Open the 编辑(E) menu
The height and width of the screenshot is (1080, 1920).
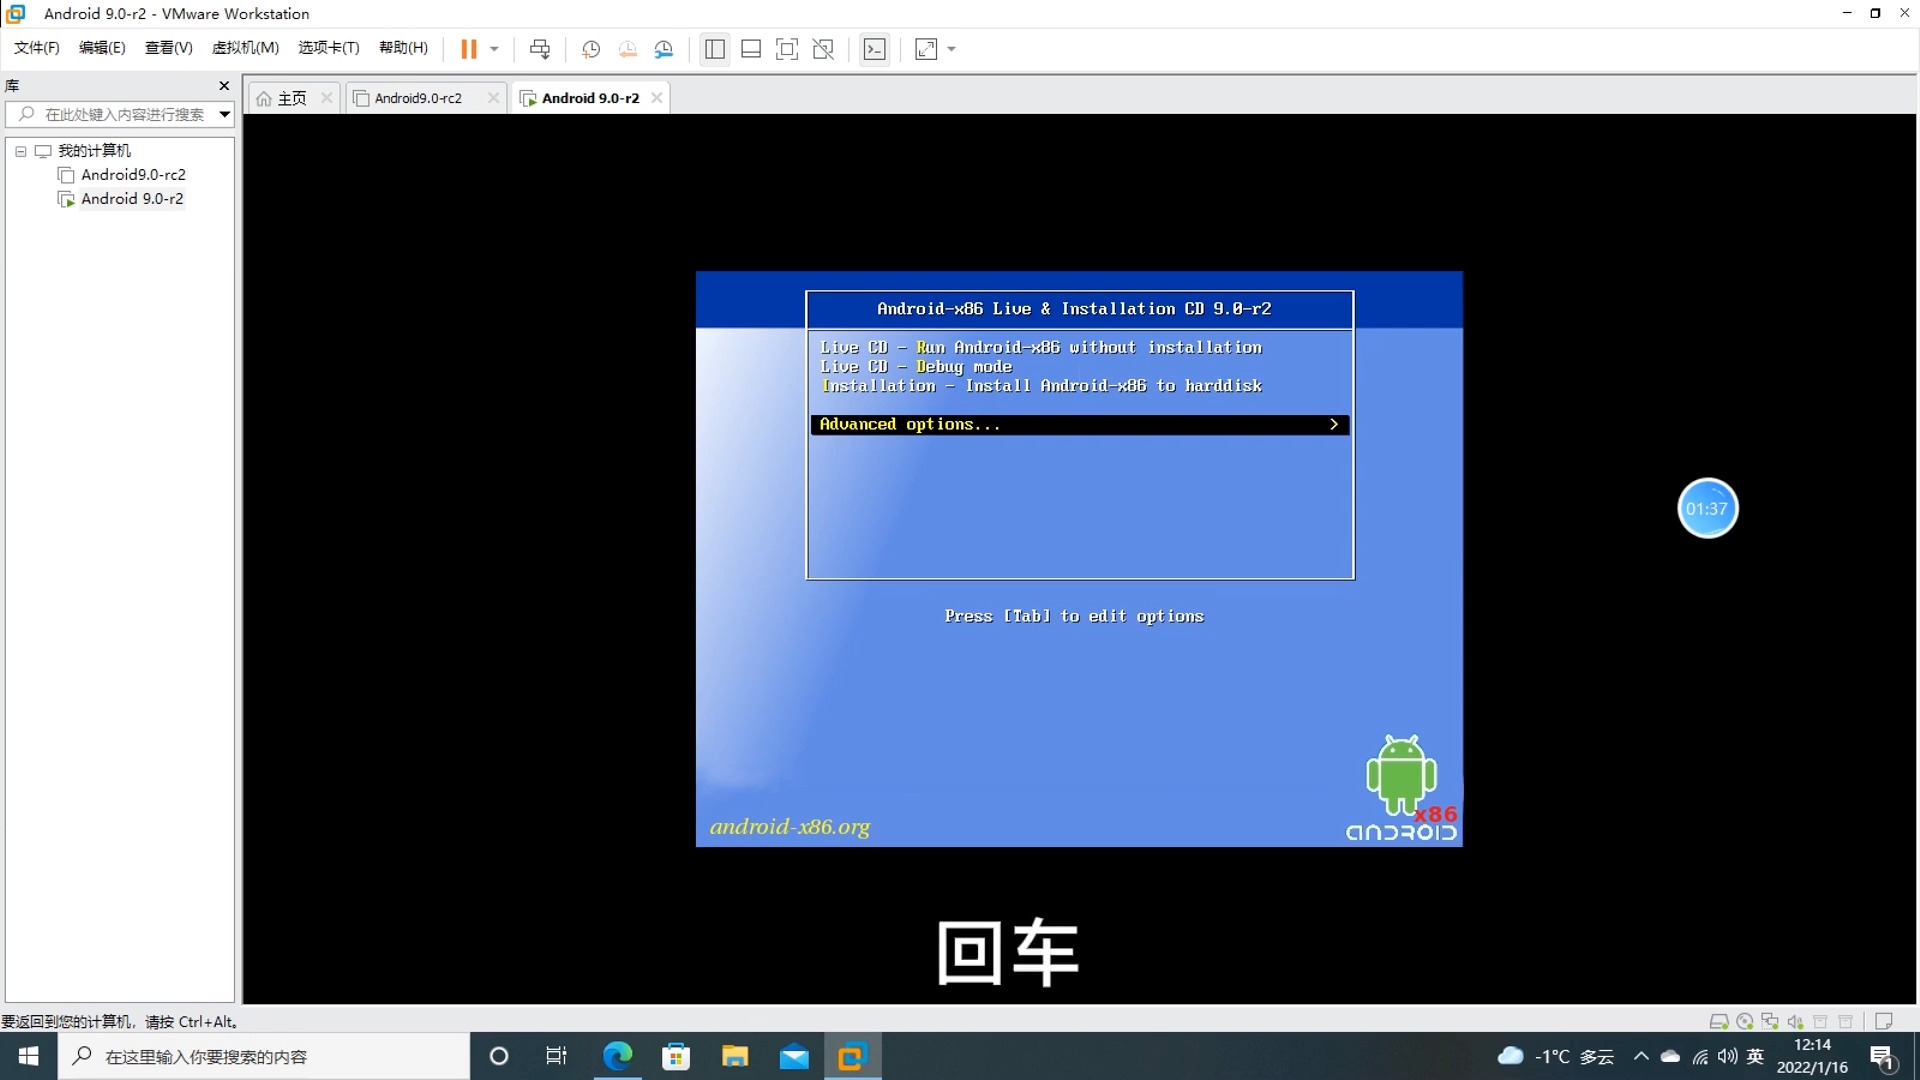pyautogui.click(x=102, y=48)
